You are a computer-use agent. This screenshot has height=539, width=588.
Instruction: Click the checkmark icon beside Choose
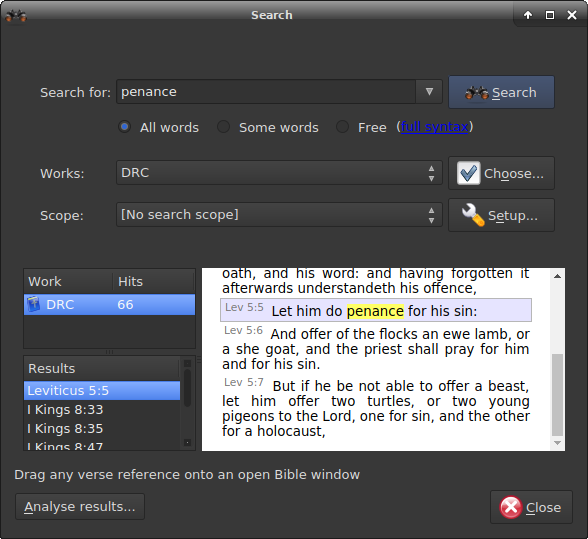468,173
